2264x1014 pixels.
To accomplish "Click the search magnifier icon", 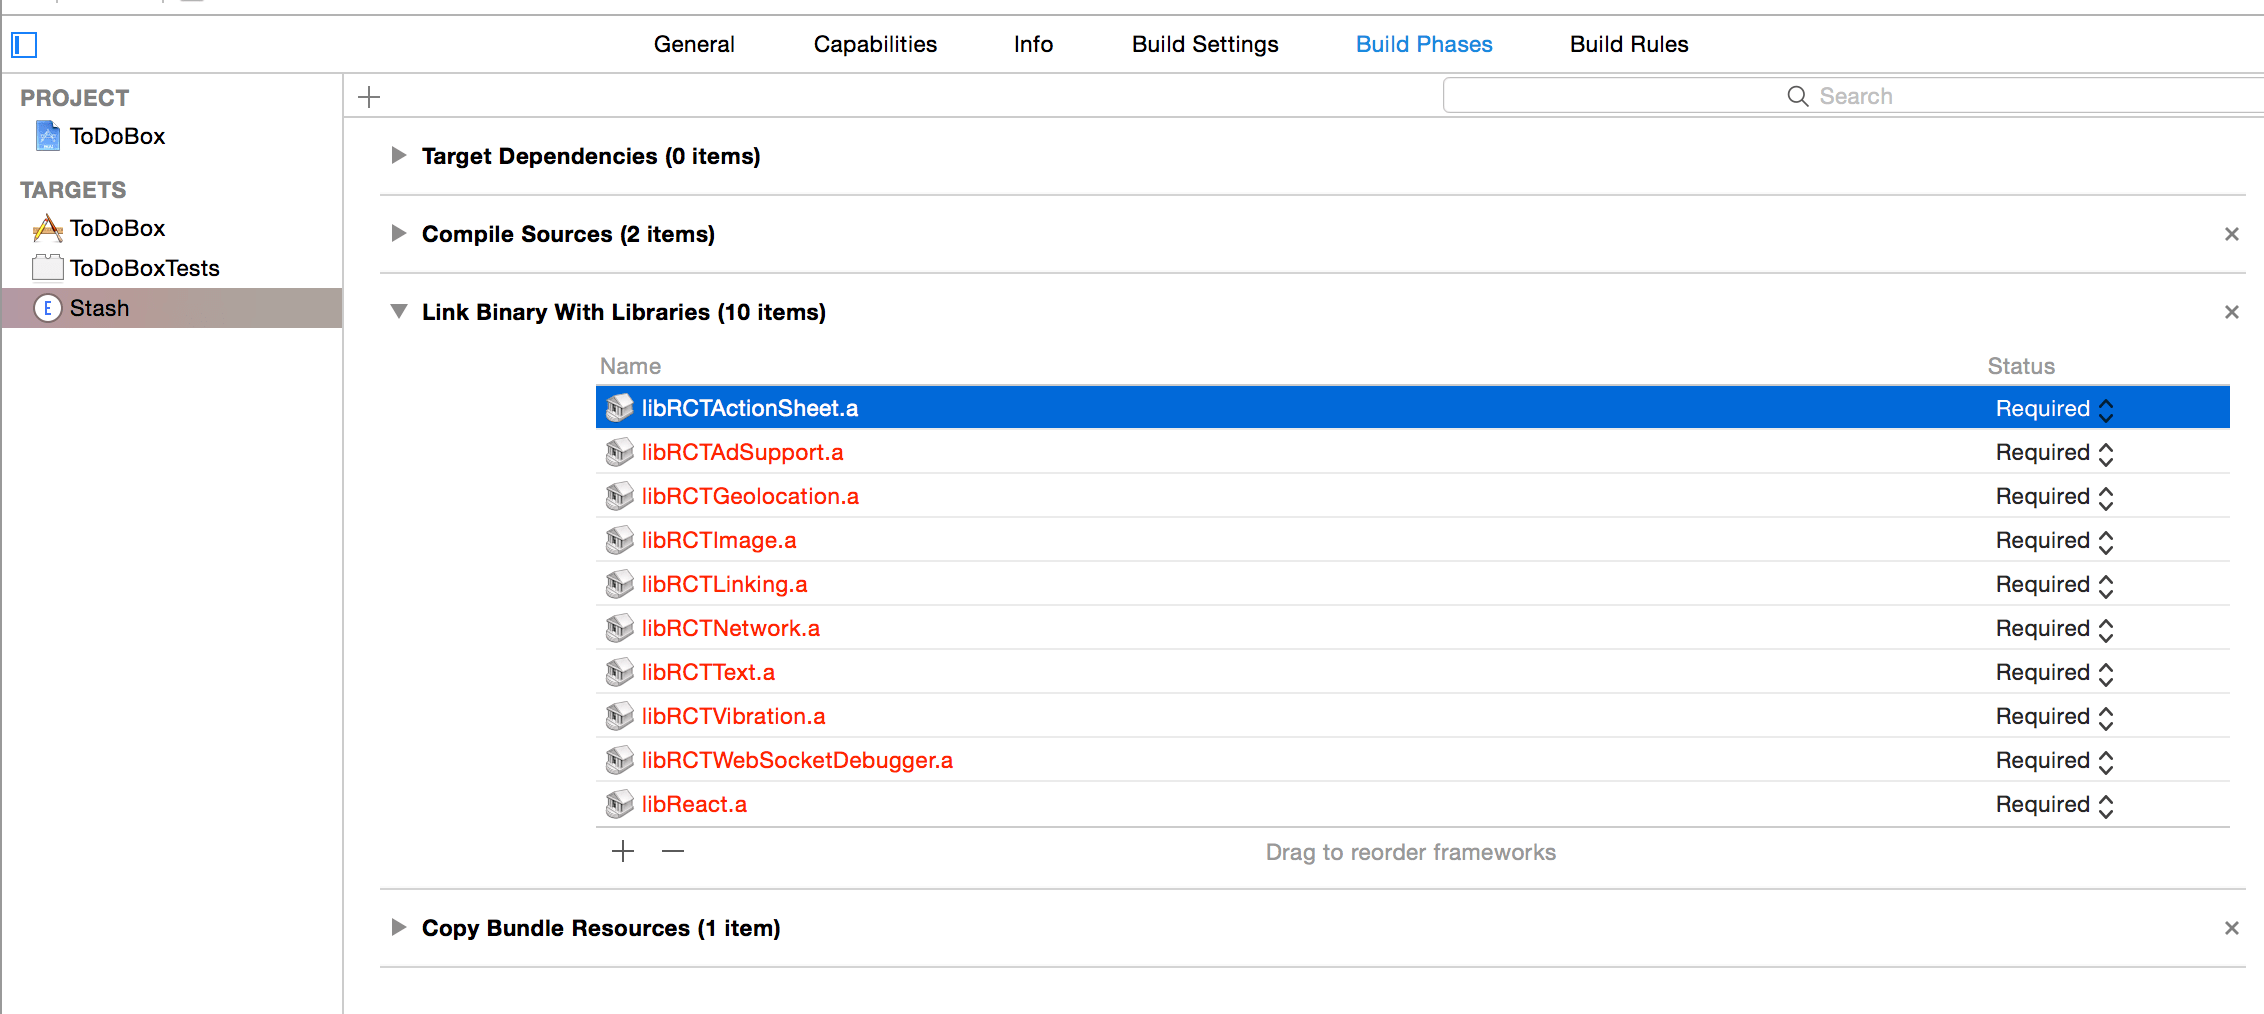I will (1797, 95).
